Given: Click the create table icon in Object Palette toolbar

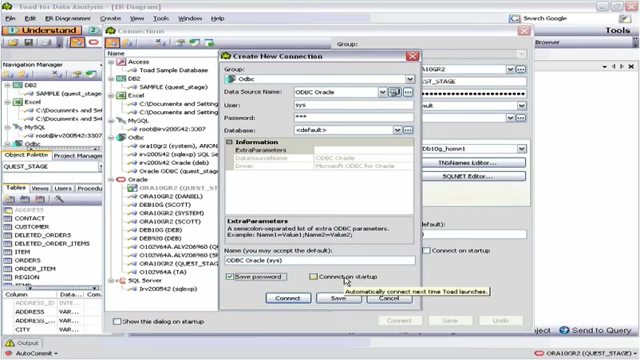Looking at the screenshot, I should tap(10, 199).
